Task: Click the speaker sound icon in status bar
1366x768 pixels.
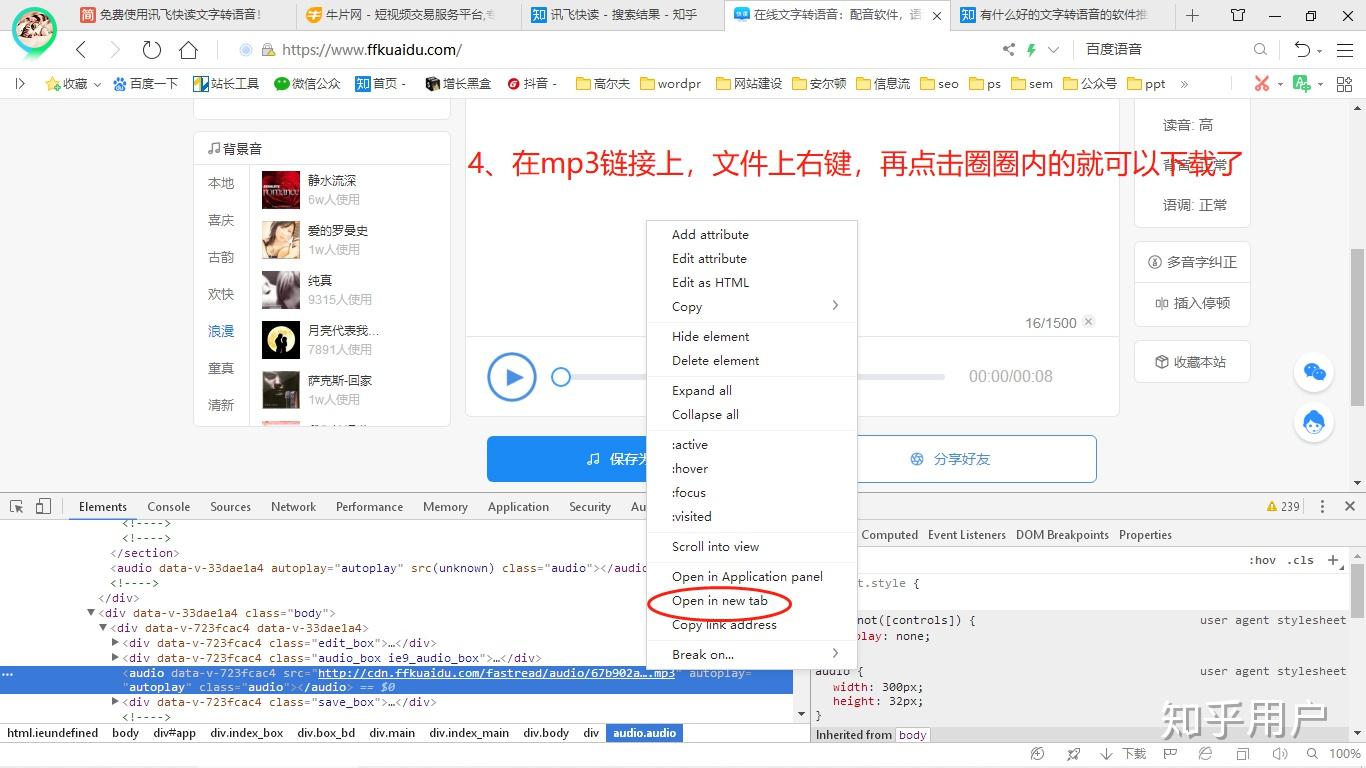Action: (x=1279, y=754)
